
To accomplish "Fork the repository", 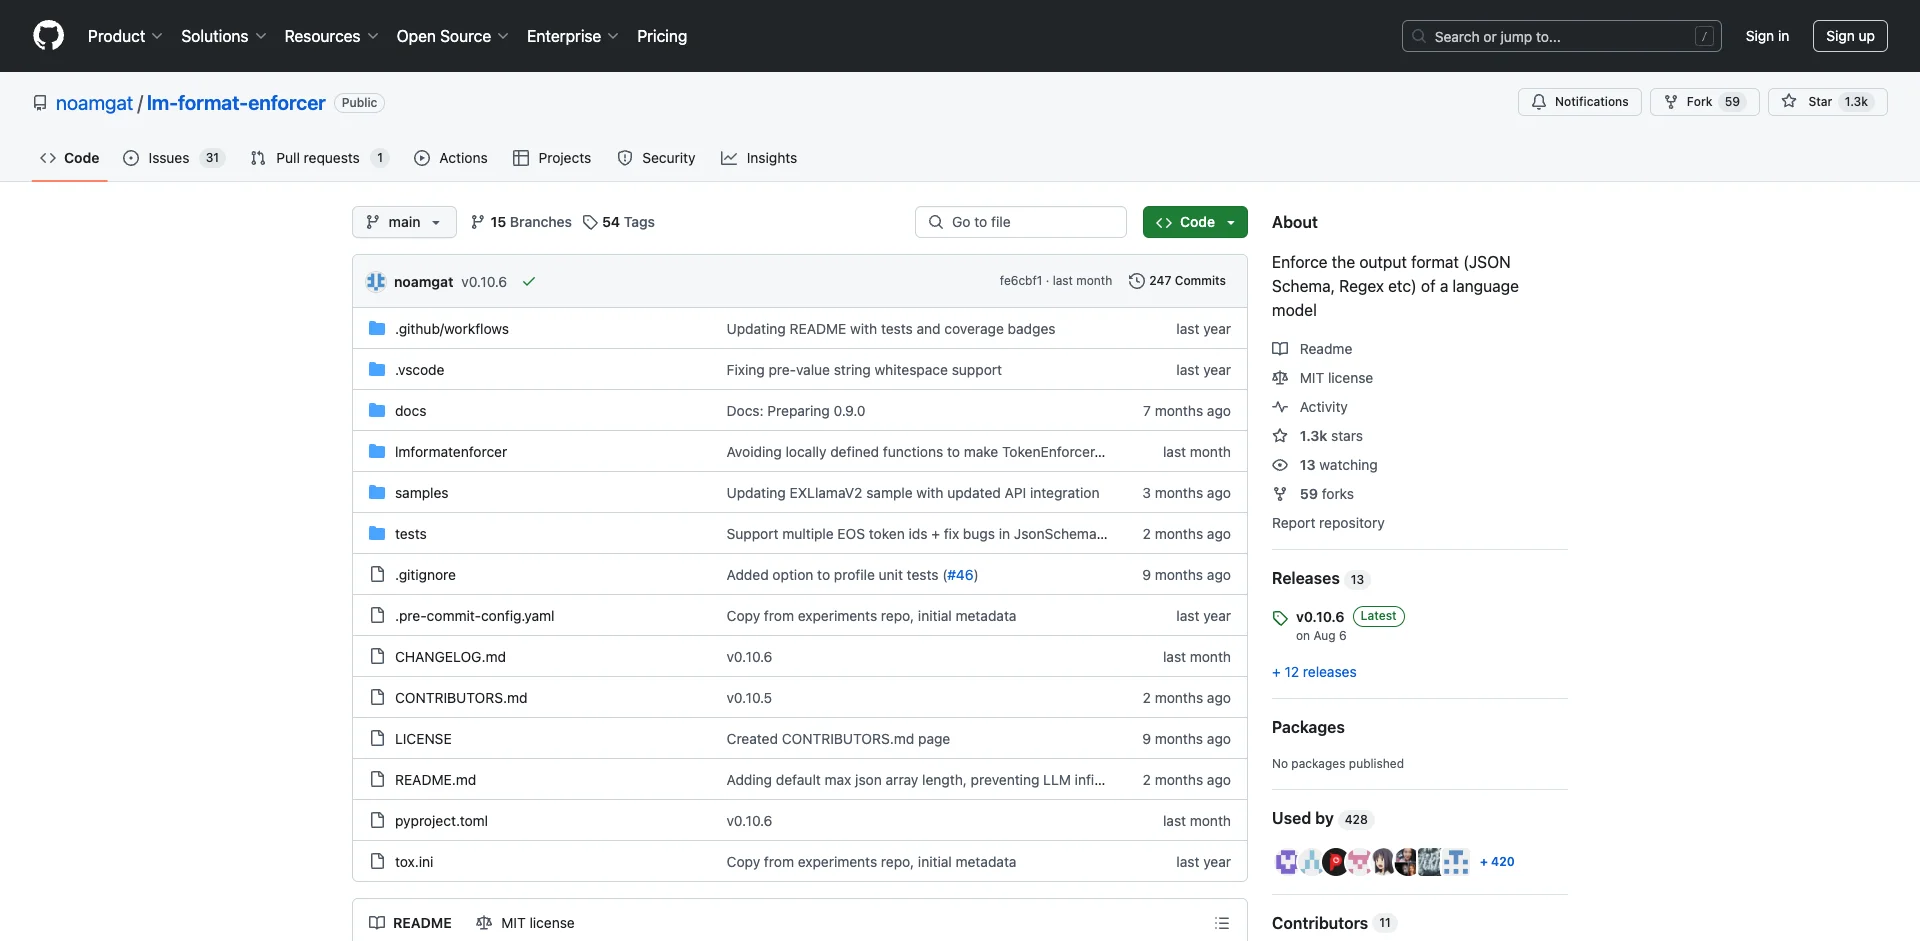I will click(x=1704, y=102).
